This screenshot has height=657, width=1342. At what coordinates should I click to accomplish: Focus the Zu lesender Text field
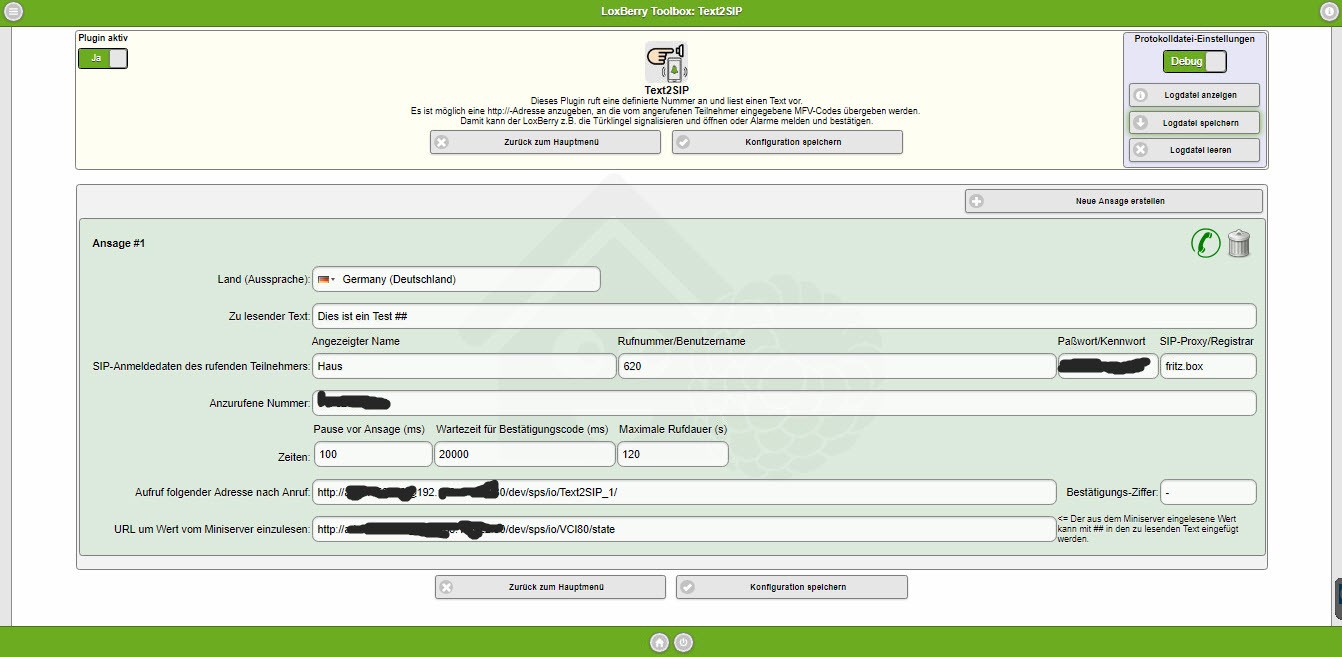[784, 316]
